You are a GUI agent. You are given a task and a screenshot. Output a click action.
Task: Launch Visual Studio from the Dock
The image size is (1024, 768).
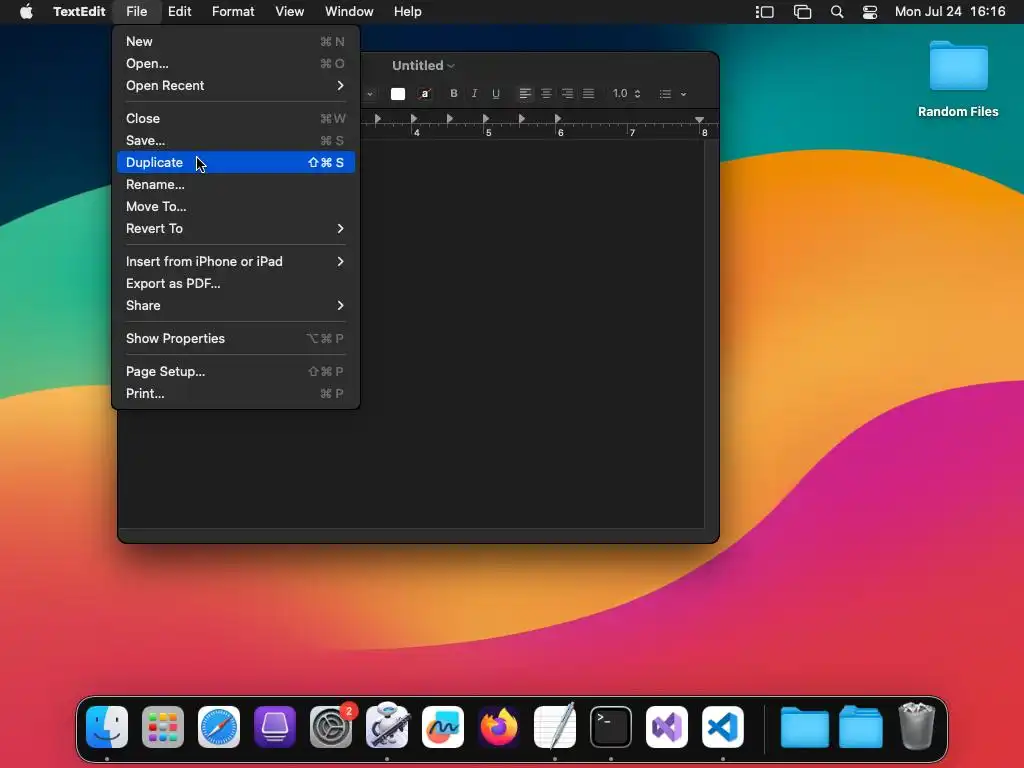pyautogui.click(x=667, y=727)
